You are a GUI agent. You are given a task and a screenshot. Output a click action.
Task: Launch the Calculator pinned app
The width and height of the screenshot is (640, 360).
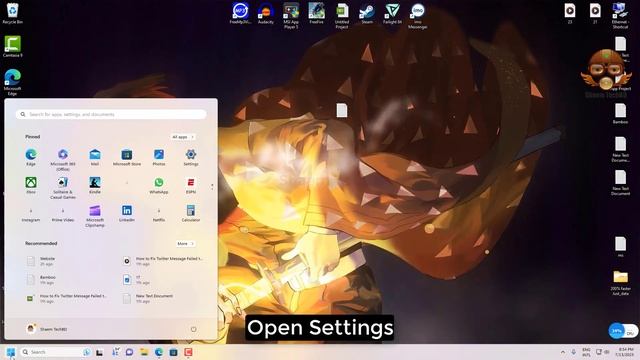(191, 213)
